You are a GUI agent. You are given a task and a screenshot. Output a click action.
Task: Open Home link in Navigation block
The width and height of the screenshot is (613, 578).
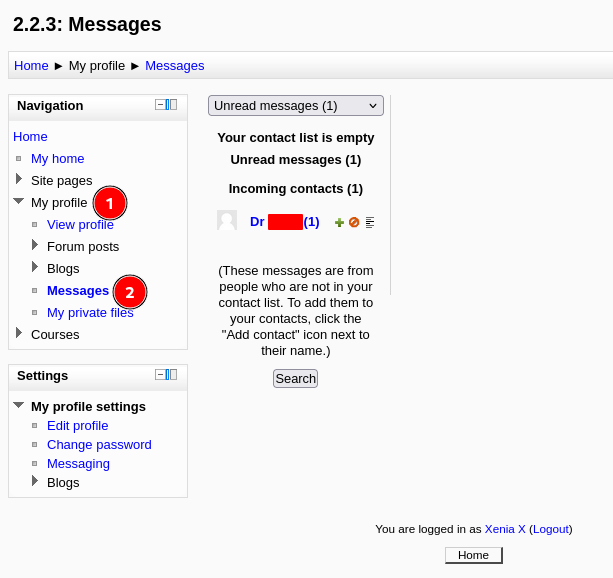point(30,136)
